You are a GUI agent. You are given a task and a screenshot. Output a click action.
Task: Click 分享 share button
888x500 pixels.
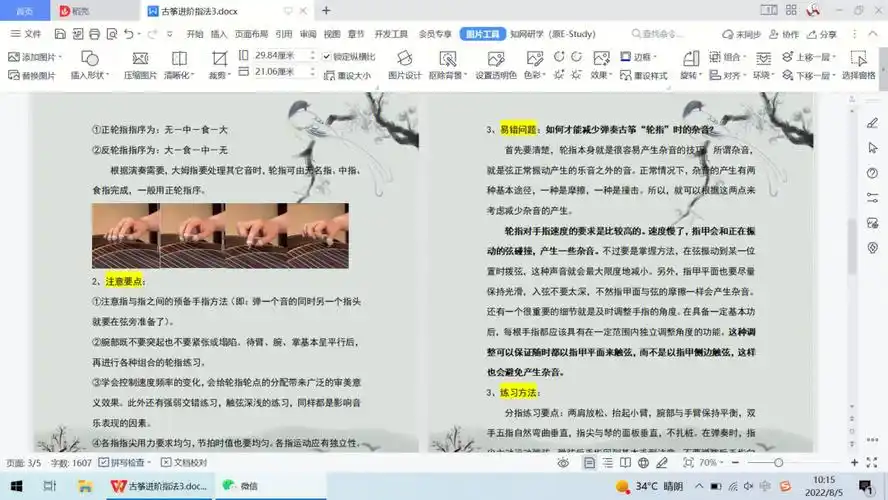point(822,35)
